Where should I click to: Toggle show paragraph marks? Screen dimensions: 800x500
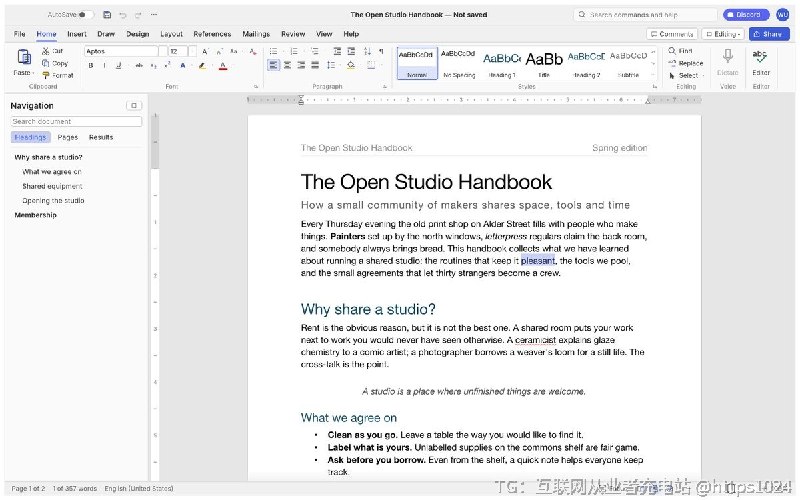[382, 52]
